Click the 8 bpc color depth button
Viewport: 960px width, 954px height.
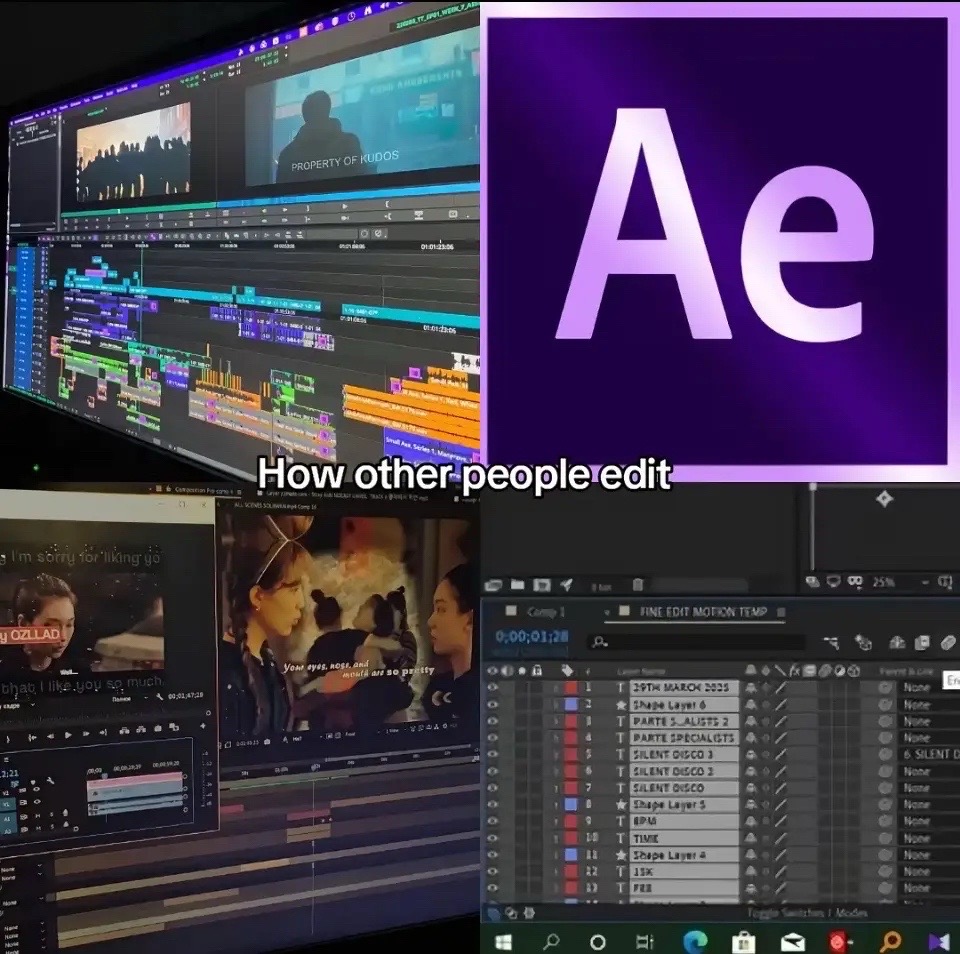coord(602,587)
